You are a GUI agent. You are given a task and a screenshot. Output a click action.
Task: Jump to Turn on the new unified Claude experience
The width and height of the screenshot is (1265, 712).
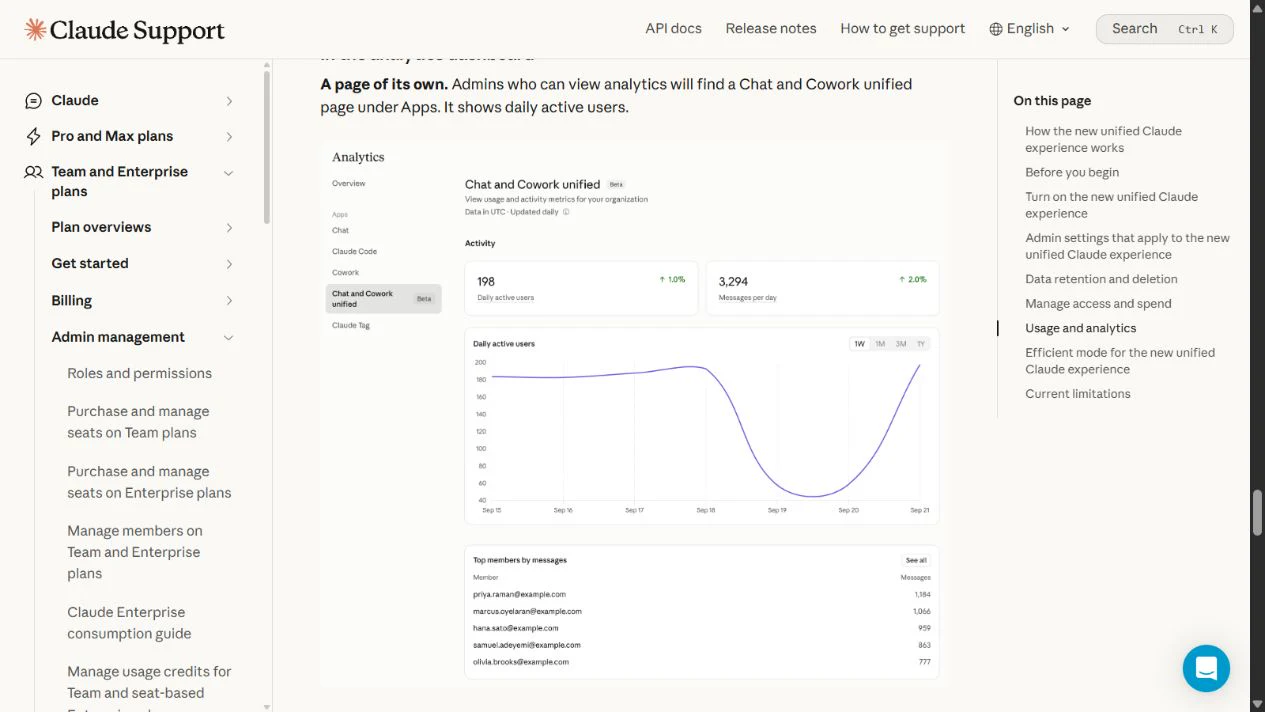coord(1111,205)
